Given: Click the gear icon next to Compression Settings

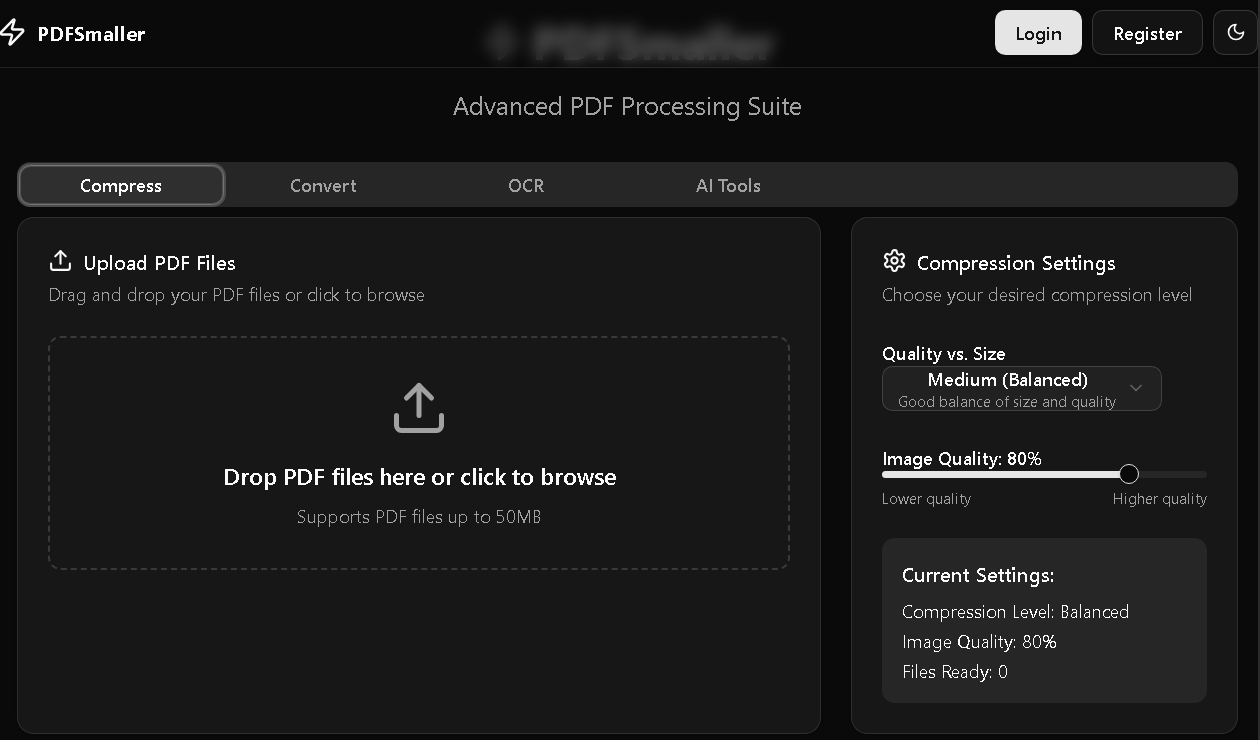Looking at the screenshot, I should (x=894, y=261).
